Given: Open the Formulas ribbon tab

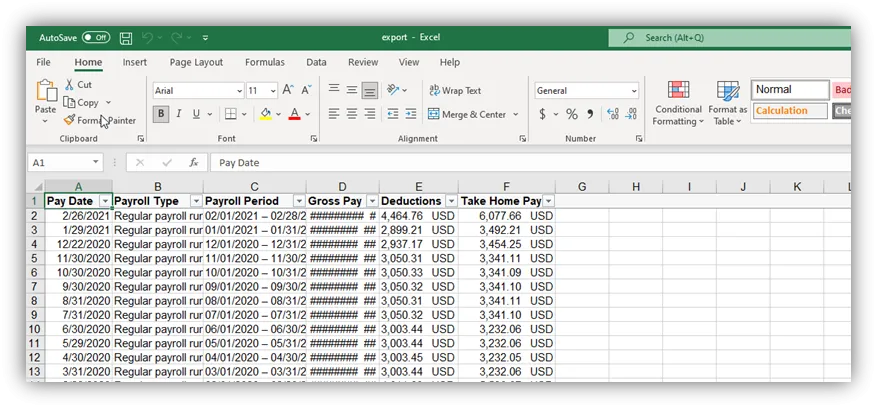Looking at the screenshot, I should click(x=265, y=62).
